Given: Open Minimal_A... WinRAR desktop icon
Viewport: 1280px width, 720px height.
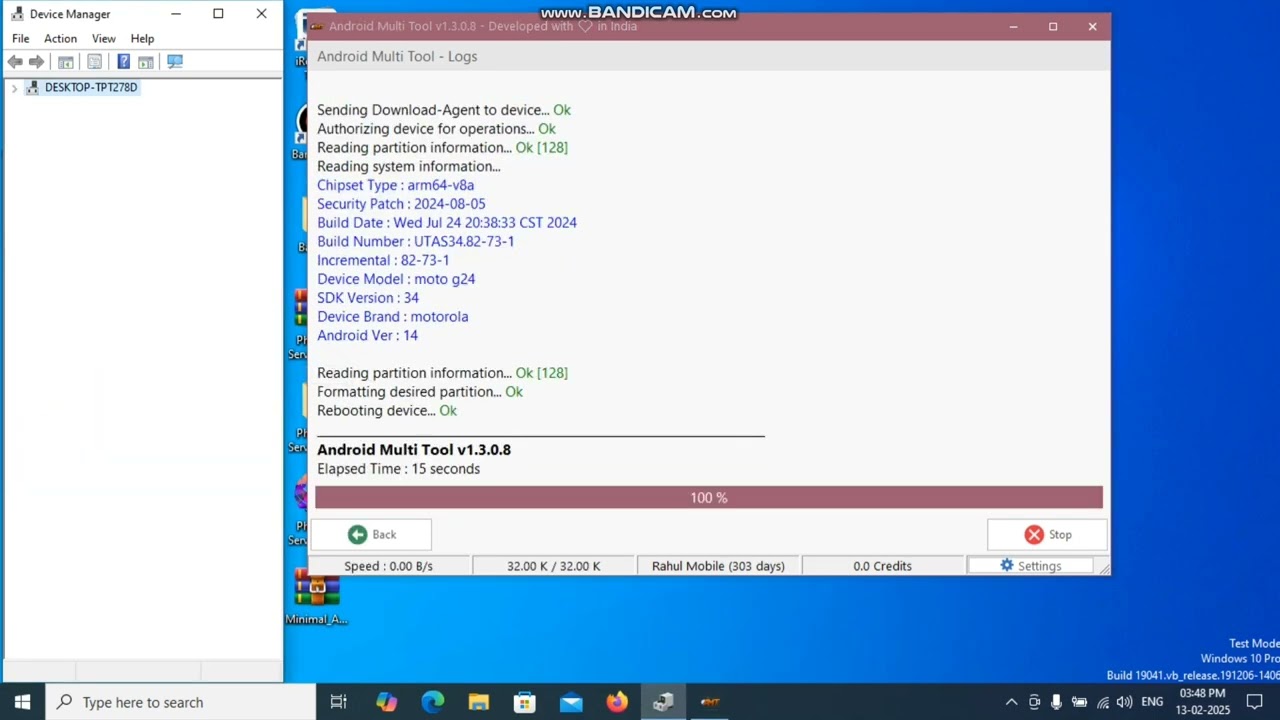Looking at the screenshot, I should [x=317, y=597].
